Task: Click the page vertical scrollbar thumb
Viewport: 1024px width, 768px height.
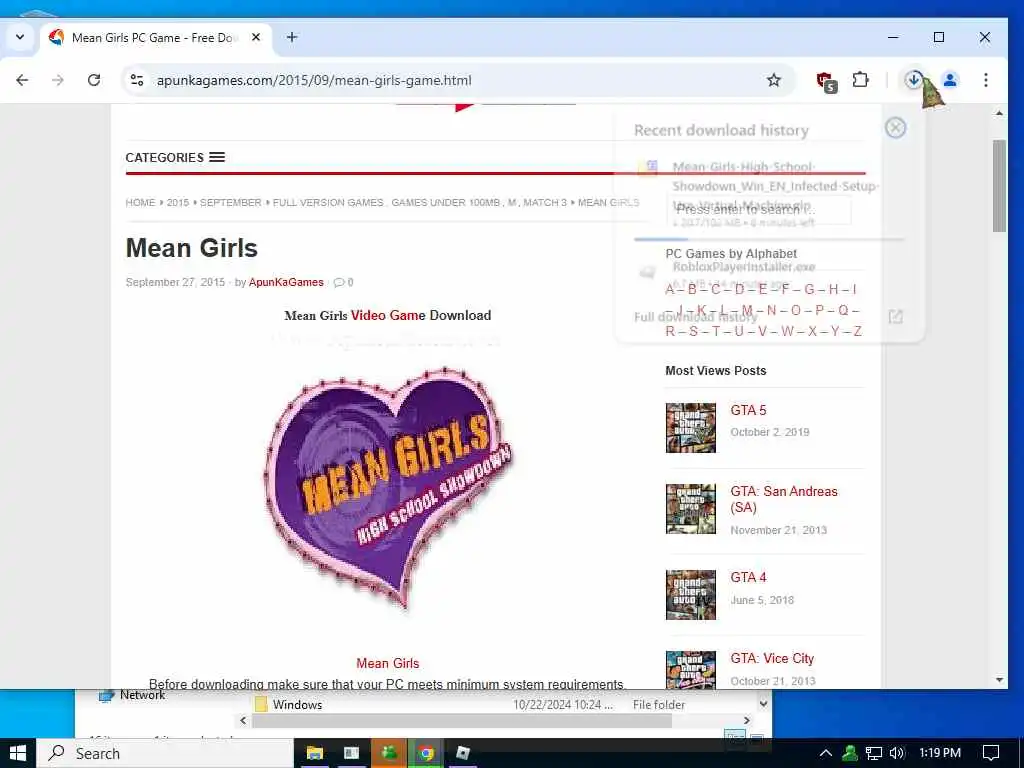Action: pyautogui.click(x=999, y=186)
